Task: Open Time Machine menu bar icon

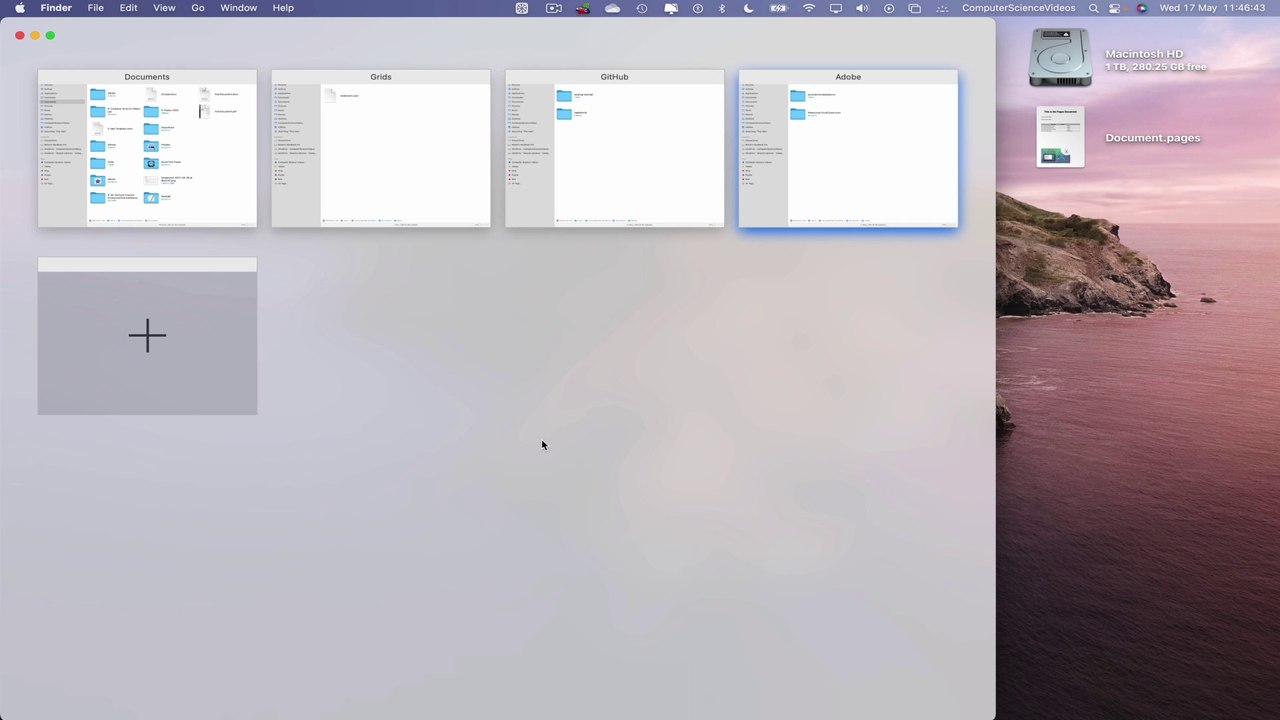Action: [642, 8]
